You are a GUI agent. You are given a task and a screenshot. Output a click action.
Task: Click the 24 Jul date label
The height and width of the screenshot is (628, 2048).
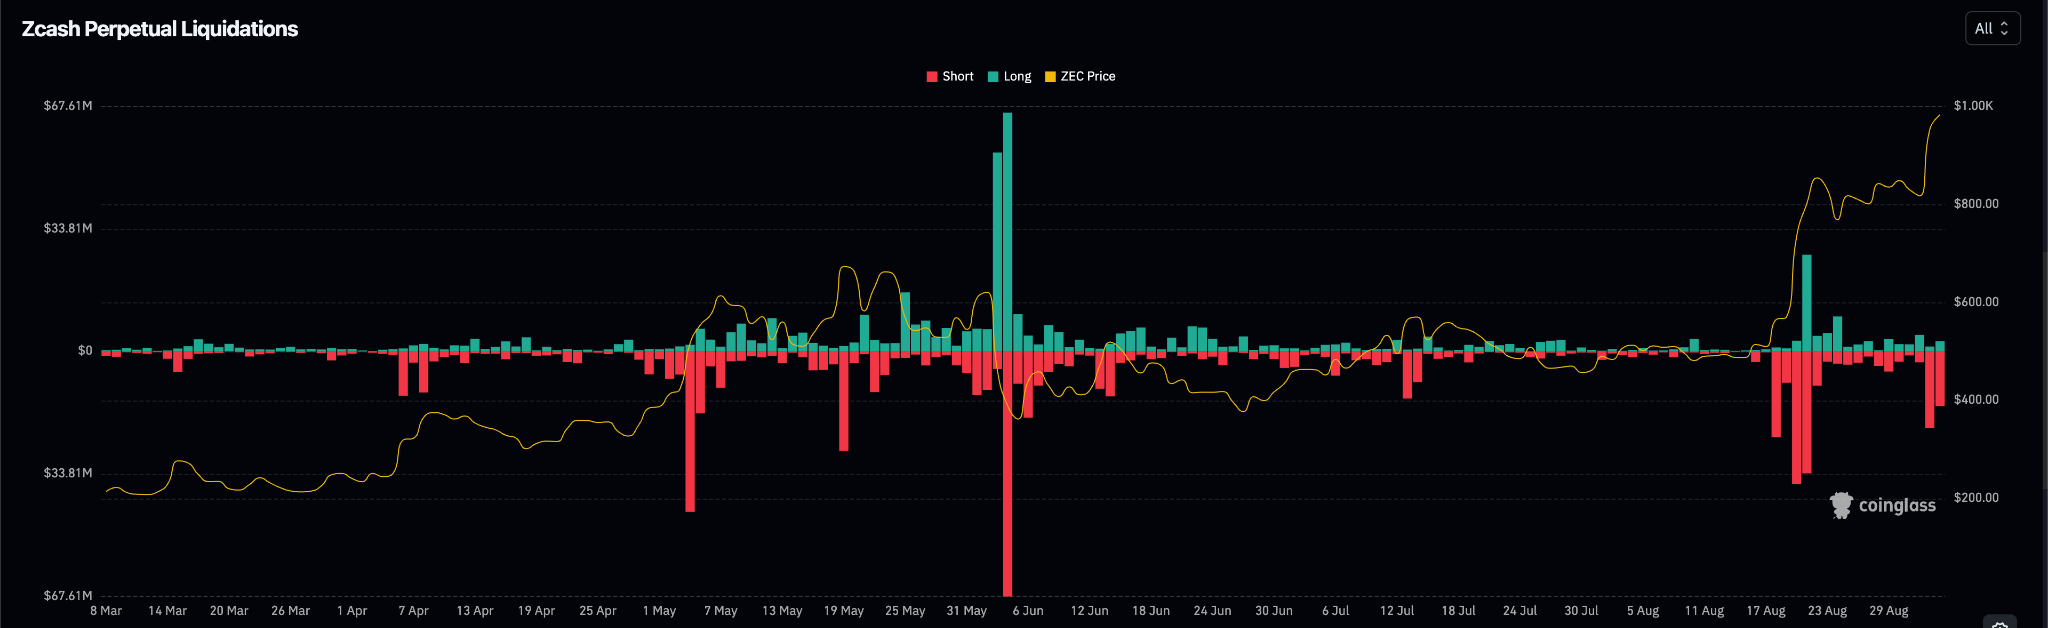[x=1520, y=611]
